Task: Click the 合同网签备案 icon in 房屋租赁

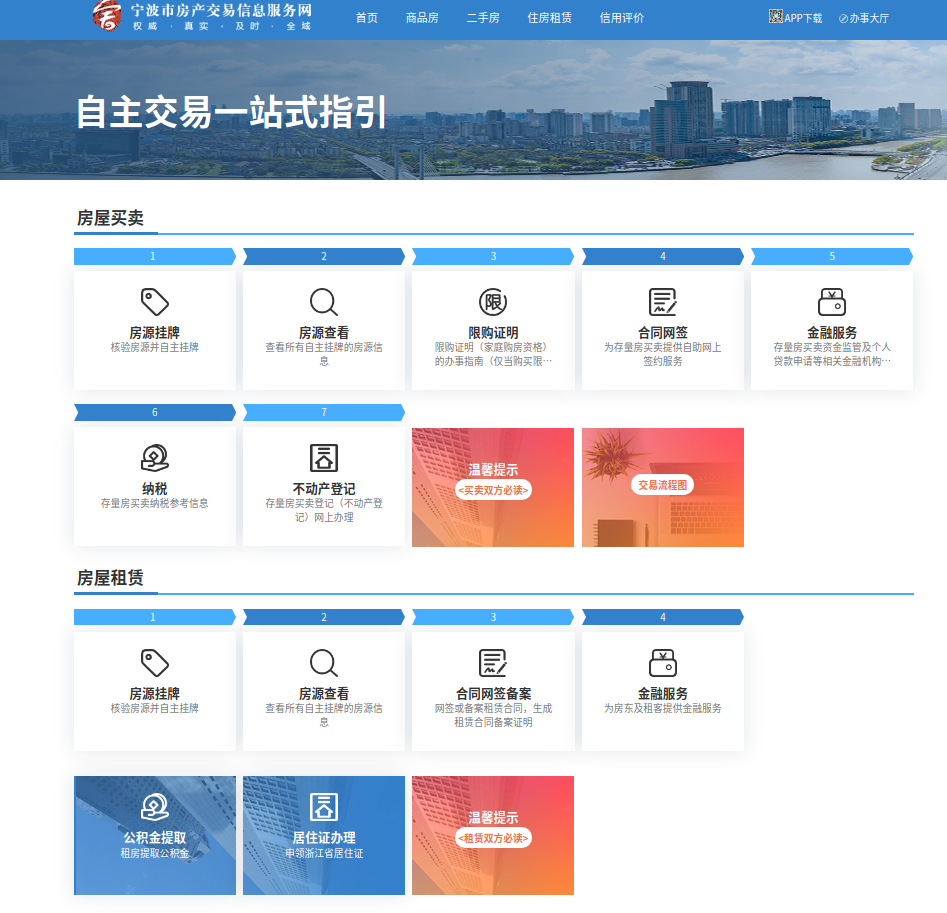Action: click(493, 662)
